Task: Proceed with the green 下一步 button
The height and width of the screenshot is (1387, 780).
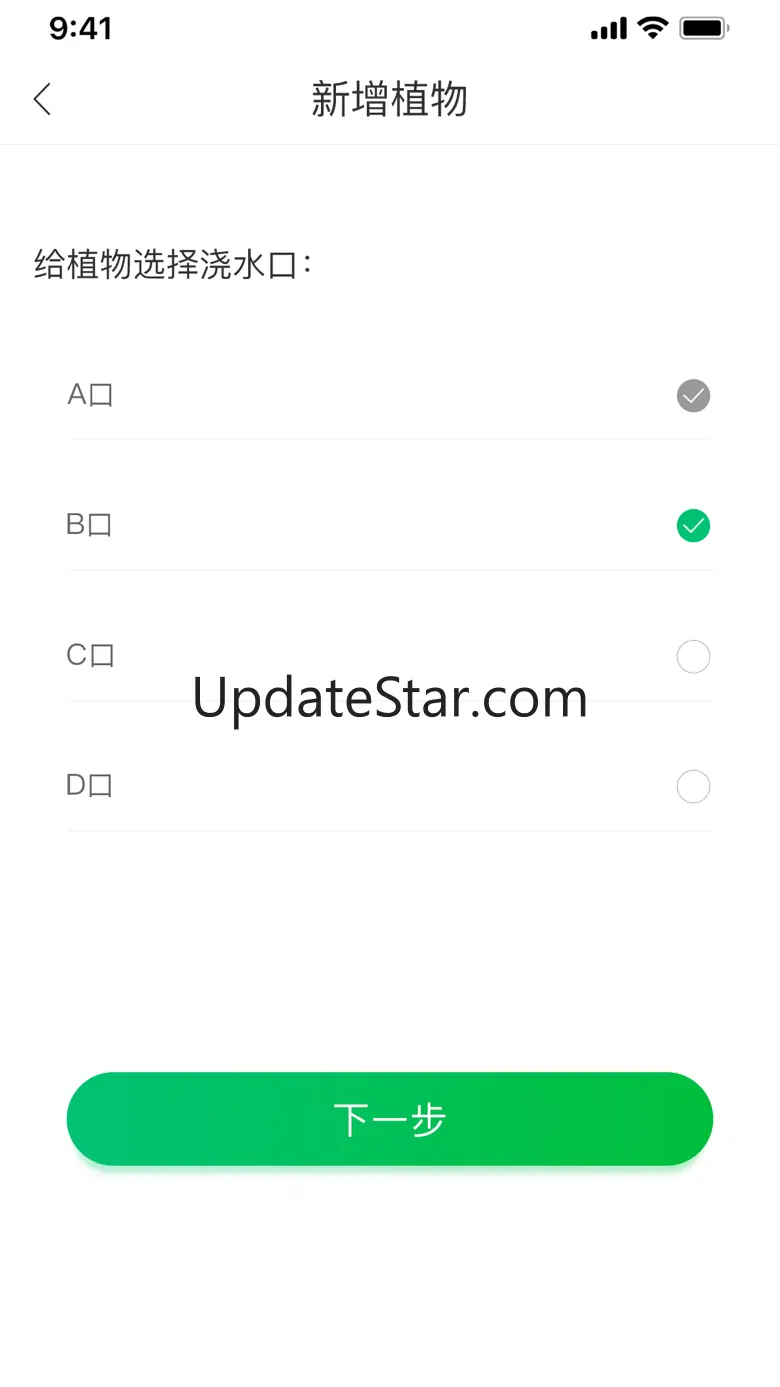Action: tap(390, 1119)
